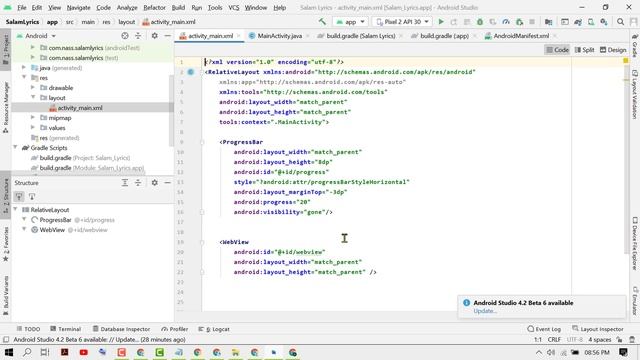Open the Pixel 2 API 30 device dropdown
640x360 pixels.
(402, 22)
